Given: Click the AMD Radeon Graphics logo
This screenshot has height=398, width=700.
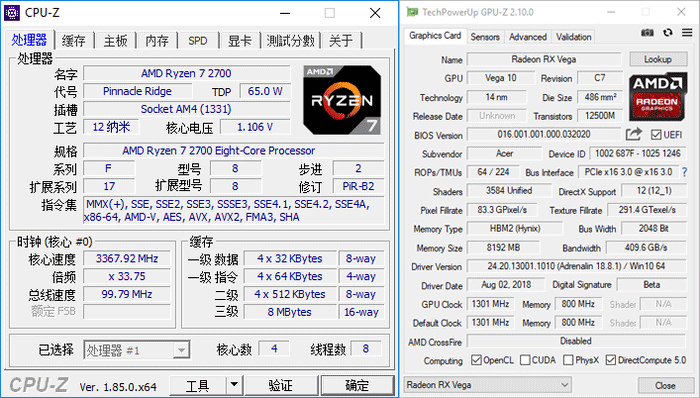Looking at the screenshot, I should pyautogui.click(x=657, y=97).
